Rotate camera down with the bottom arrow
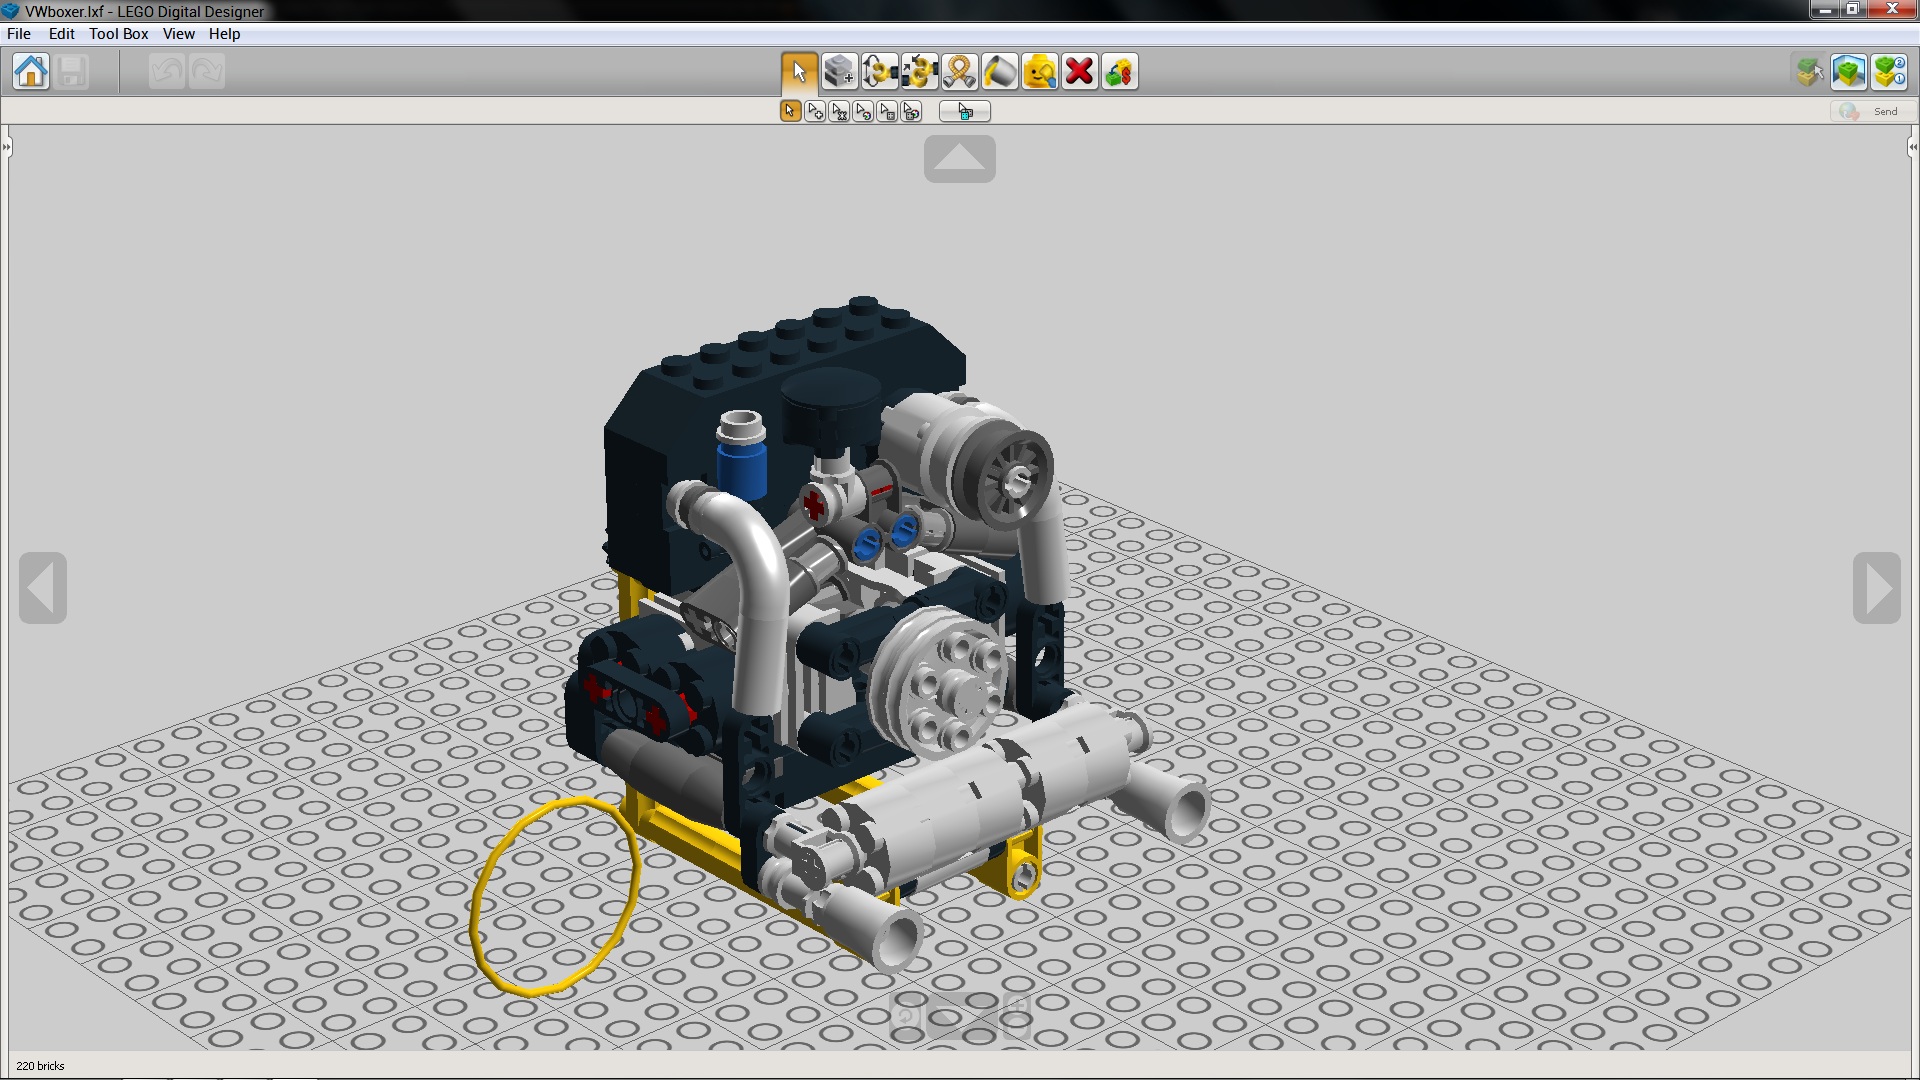 click(x=960, y=1018)
